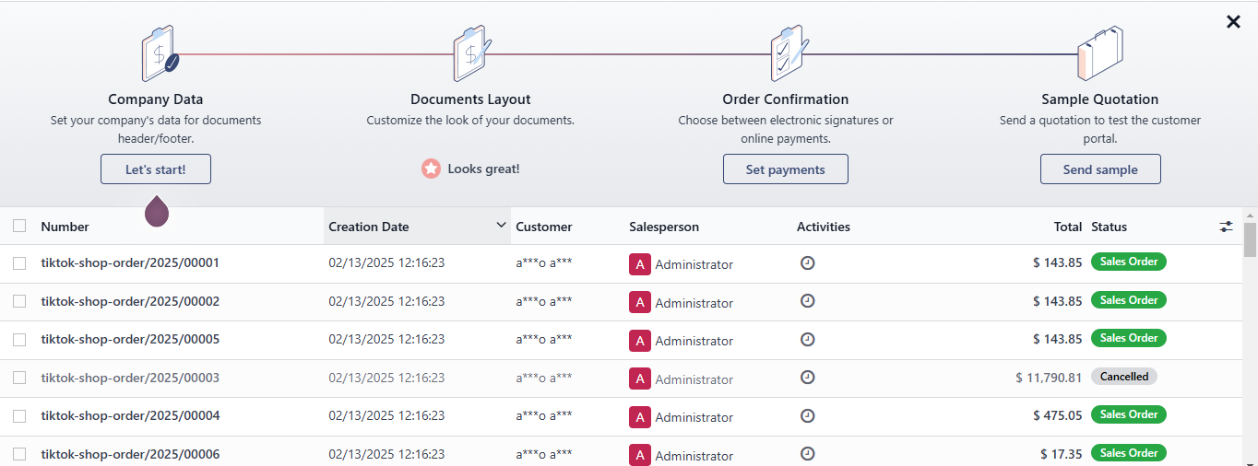Click the purple onboarding tooltip drop

pyautogui.click(x=157, y=211)
